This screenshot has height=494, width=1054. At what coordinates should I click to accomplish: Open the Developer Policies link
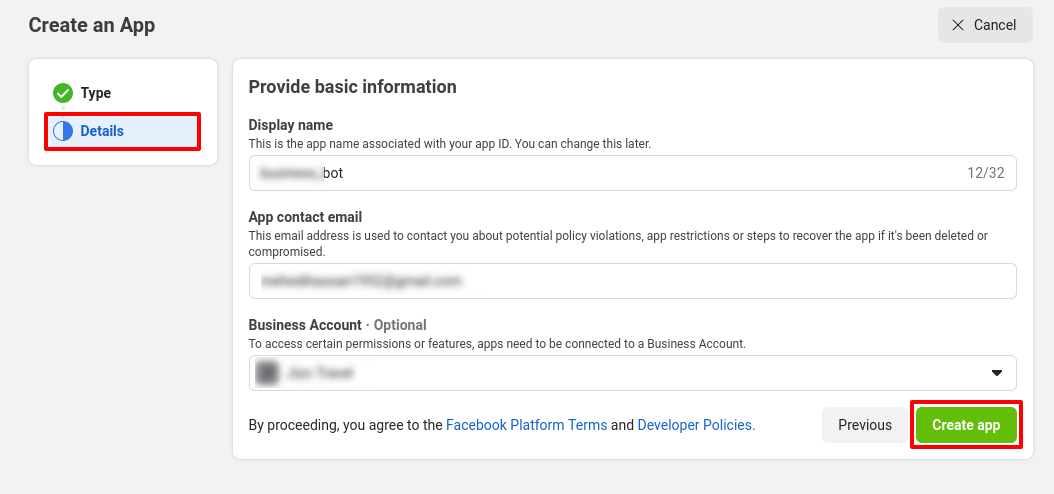tap(696, 425)
